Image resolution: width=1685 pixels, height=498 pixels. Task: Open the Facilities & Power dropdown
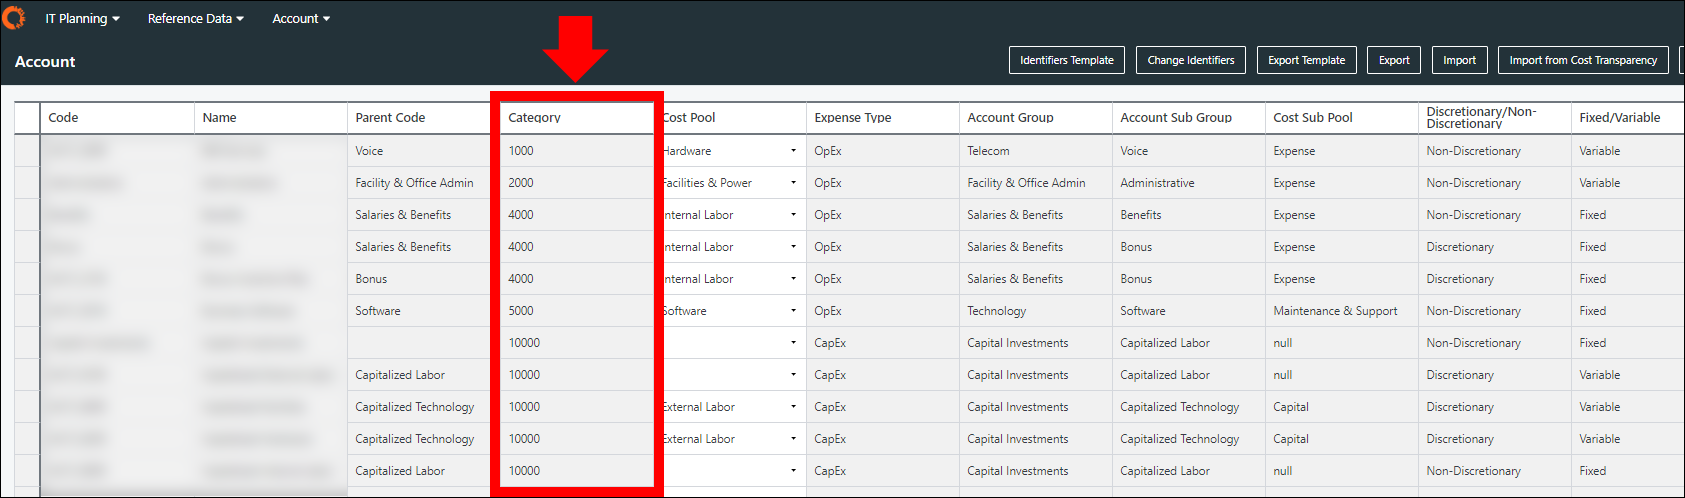coord(793,183)
